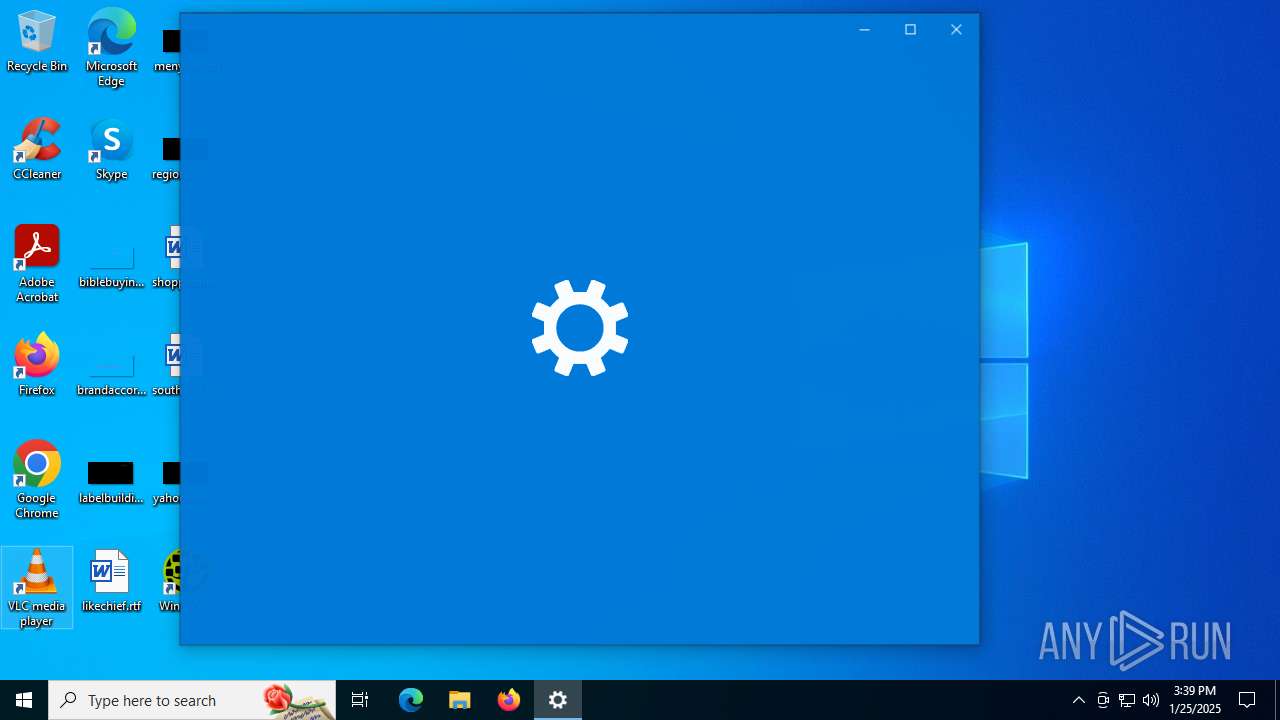Open the volume tray icon

[x=1151, y=700]
